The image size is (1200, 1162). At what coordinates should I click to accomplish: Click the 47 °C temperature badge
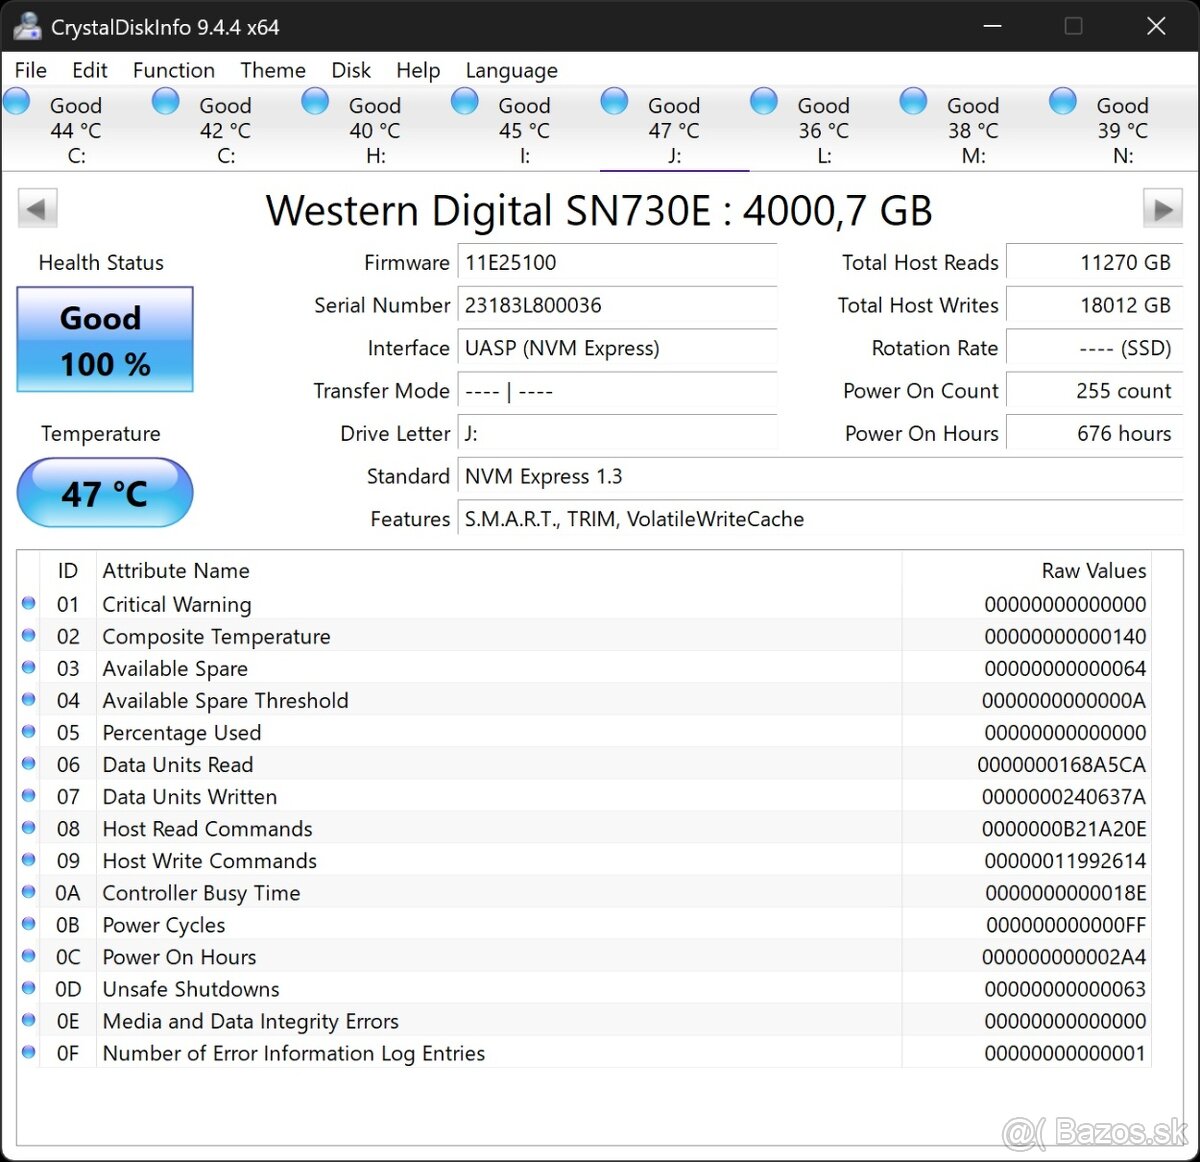104,492
